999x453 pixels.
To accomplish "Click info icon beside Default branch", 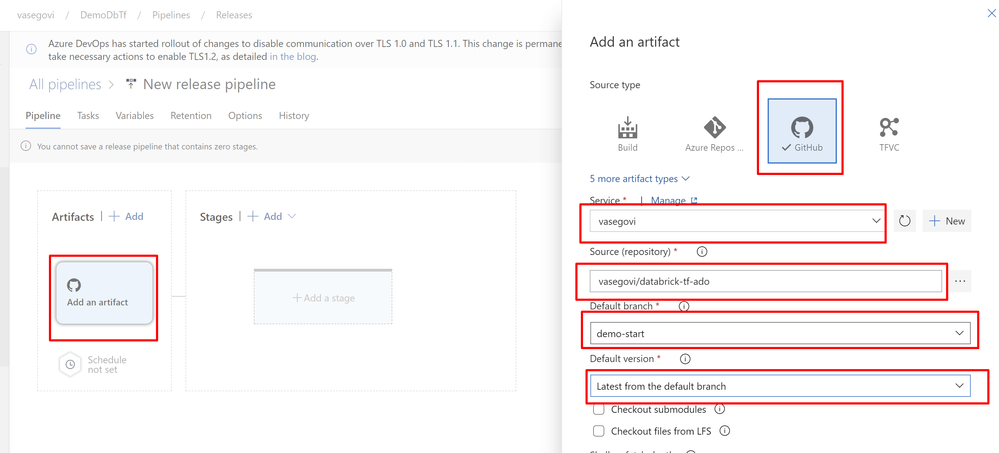I will (x=684, y=306).
